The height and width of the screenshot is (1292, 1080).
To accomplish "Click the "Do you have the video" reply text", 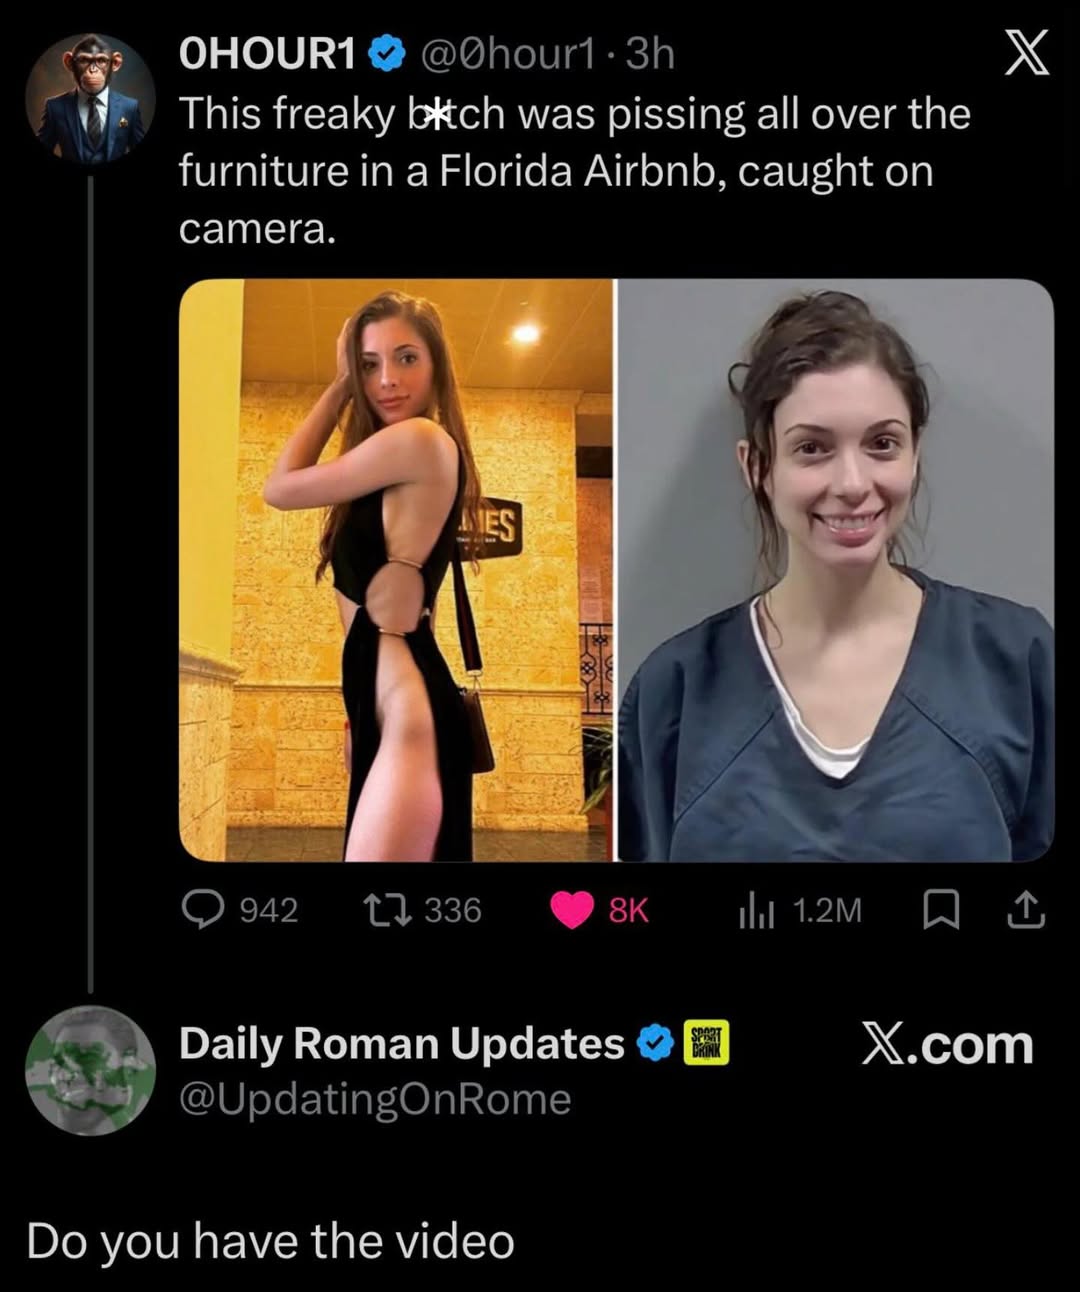I will [270, 1241].
